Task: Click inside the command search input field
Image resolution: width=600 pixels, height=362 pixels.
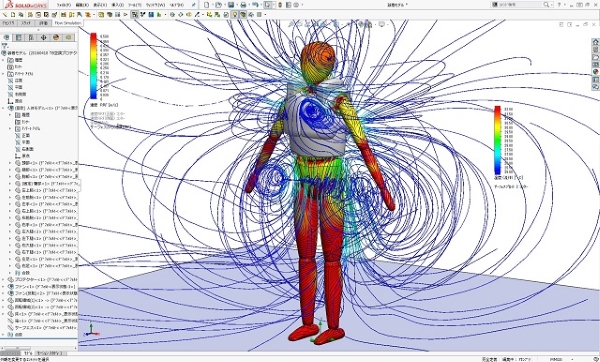Action: 519,5
